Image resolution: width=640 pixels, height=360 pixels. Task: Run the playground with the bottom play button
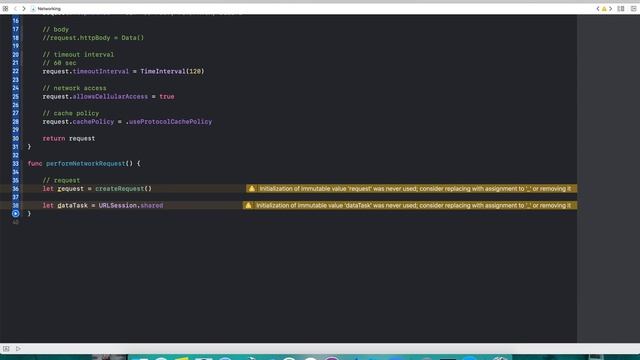pyautogui.click(x=18, y=349)
